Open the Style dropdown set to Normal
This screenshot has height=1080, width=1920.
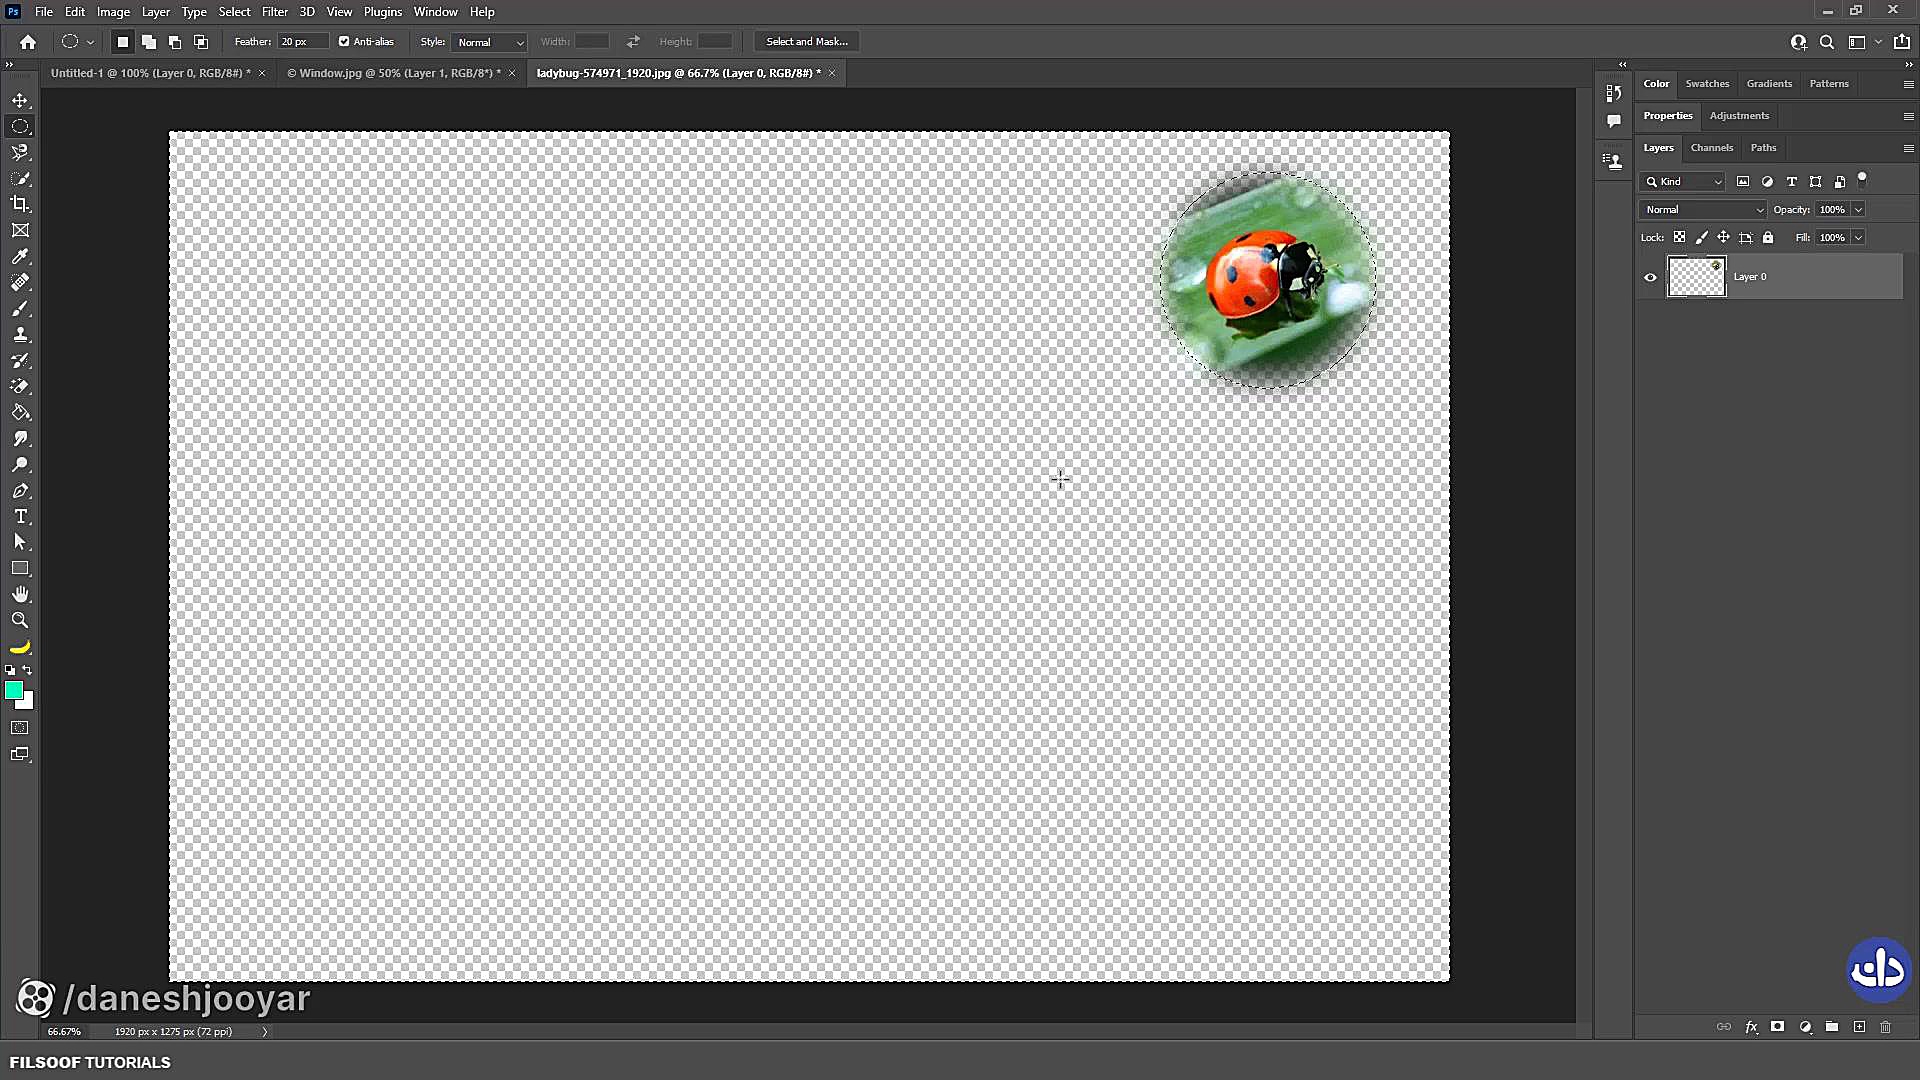coord(490,42)
